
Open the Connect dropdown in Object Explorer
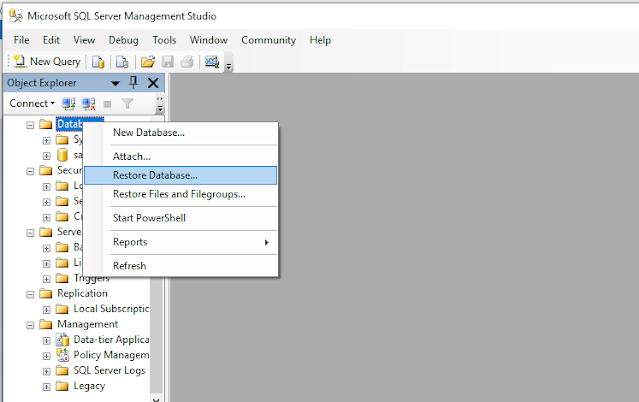tap(32, 104)
